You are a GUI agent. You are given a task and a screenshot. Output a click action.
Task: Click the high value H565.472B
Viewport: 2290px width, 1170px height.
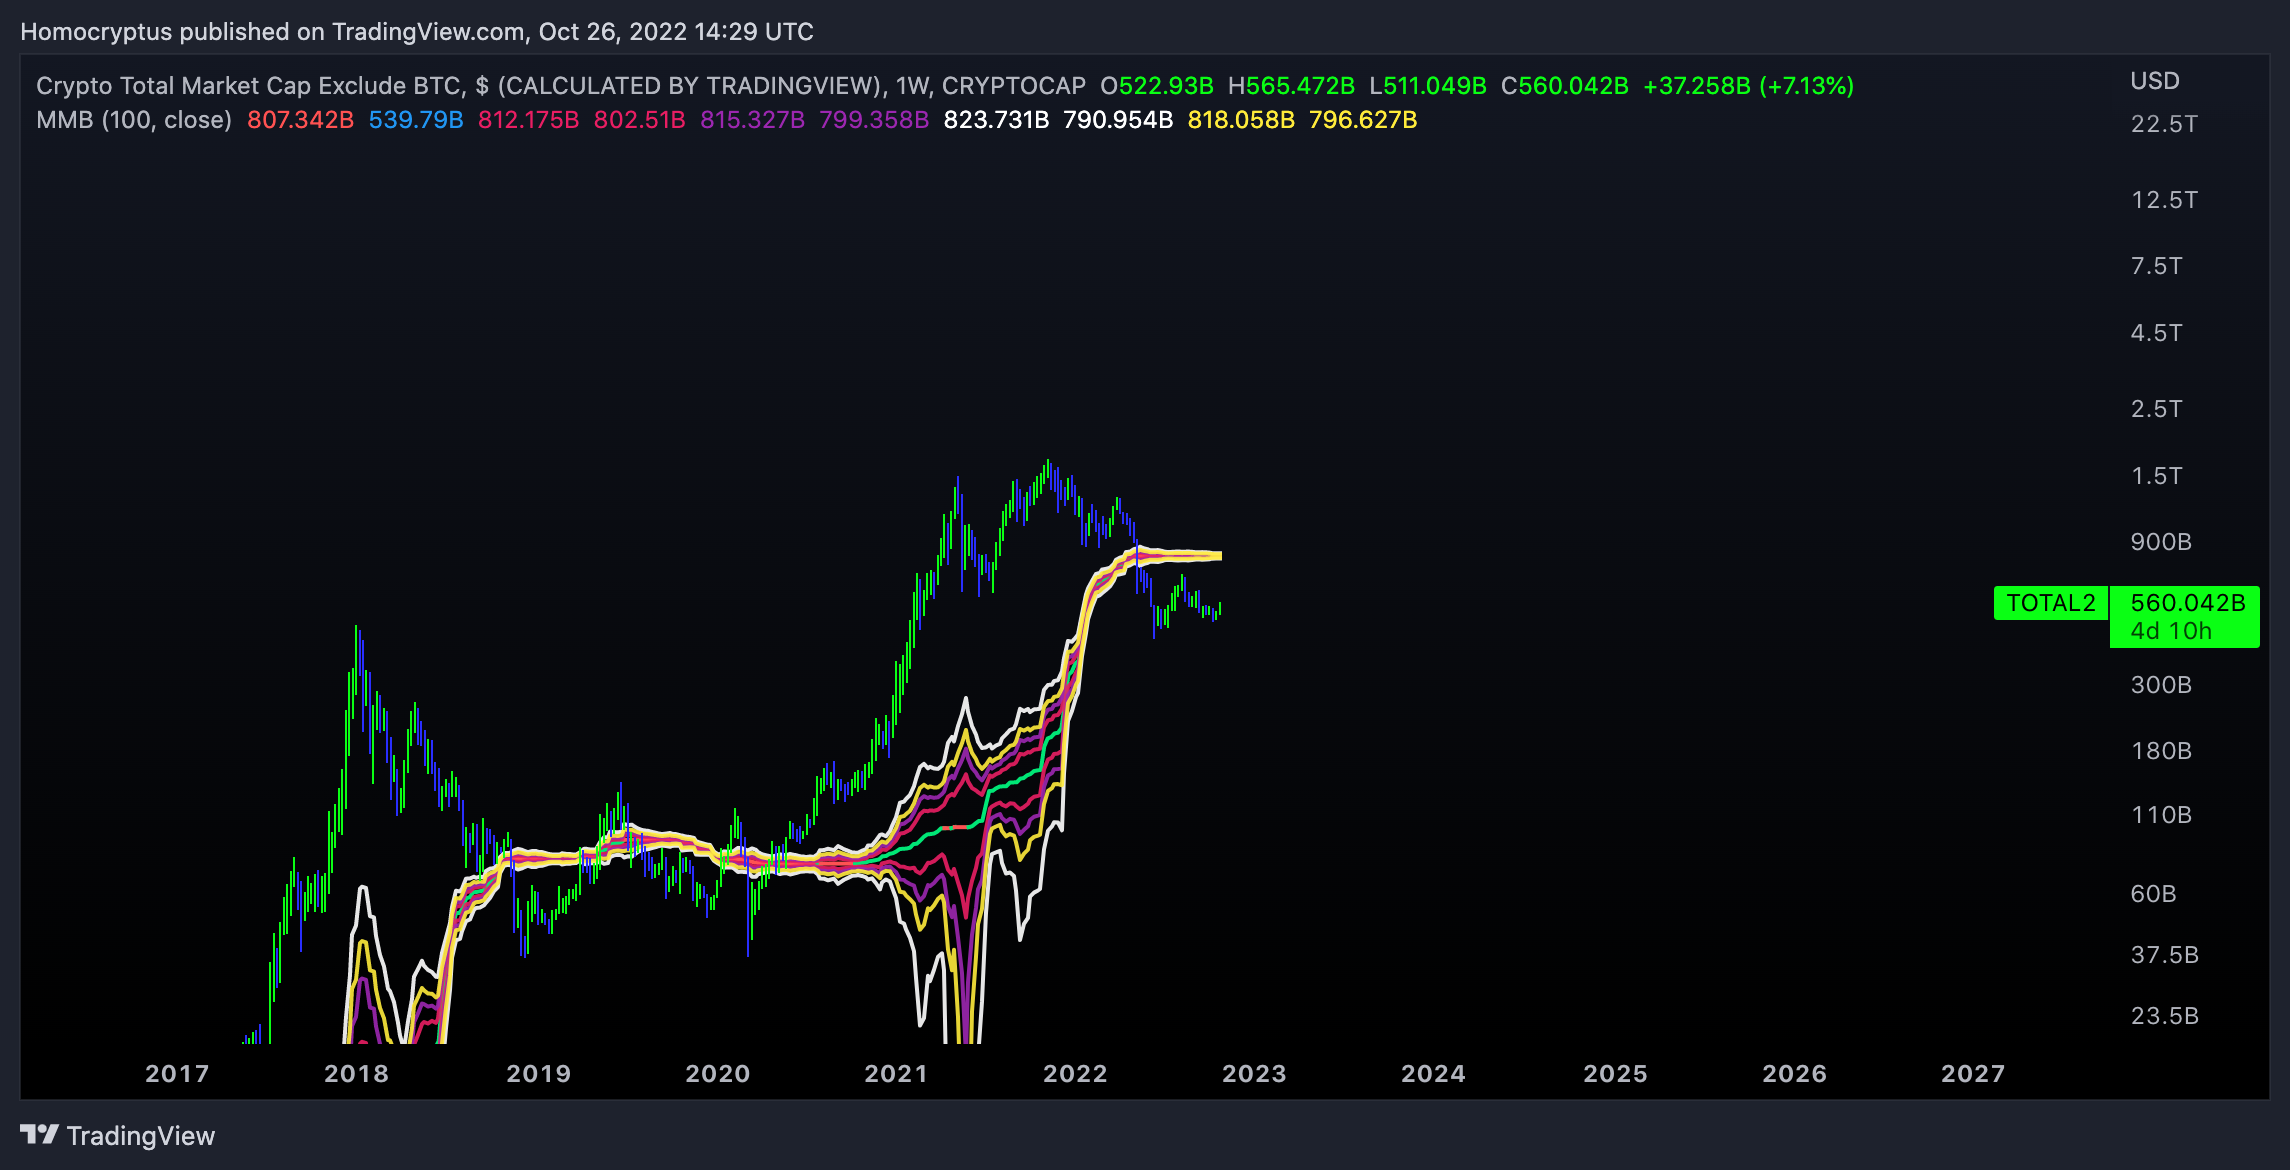coord(1291,86)
